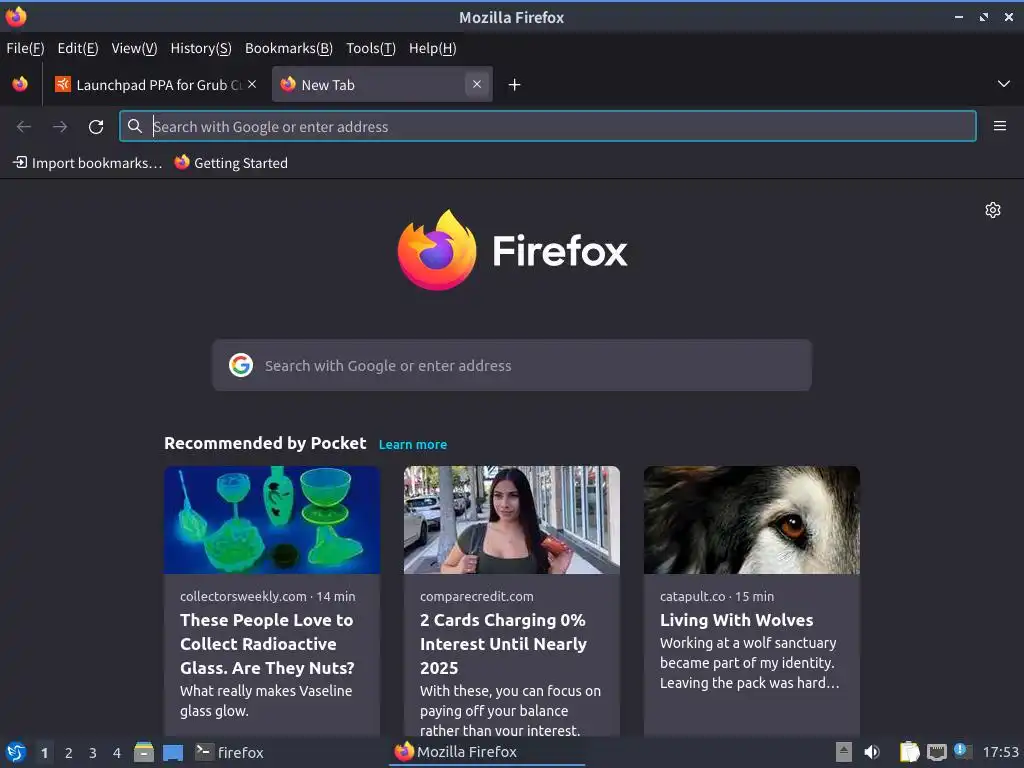
Task: Go forward one page
Action: click(60, 126)
